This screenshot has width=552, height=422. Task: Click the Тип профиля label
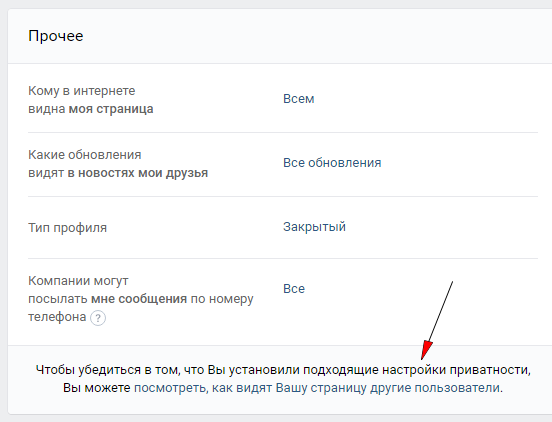click(x=67, y=228)
